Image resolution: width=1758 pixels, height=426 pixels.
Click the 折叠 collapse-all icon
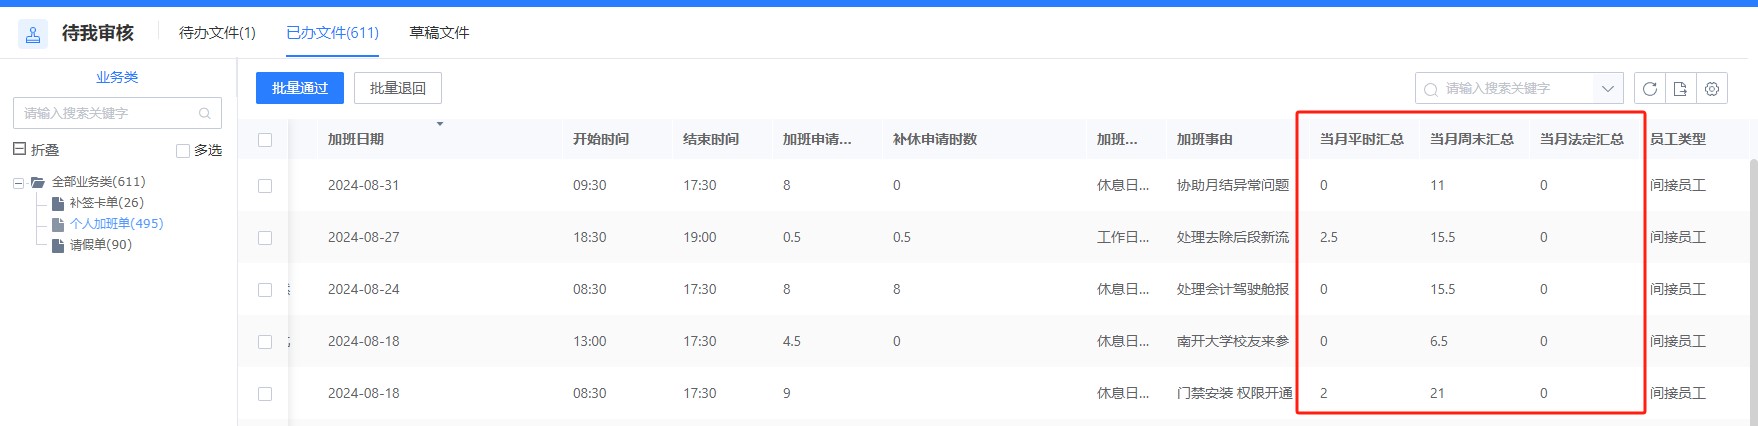tap(19, 149)
